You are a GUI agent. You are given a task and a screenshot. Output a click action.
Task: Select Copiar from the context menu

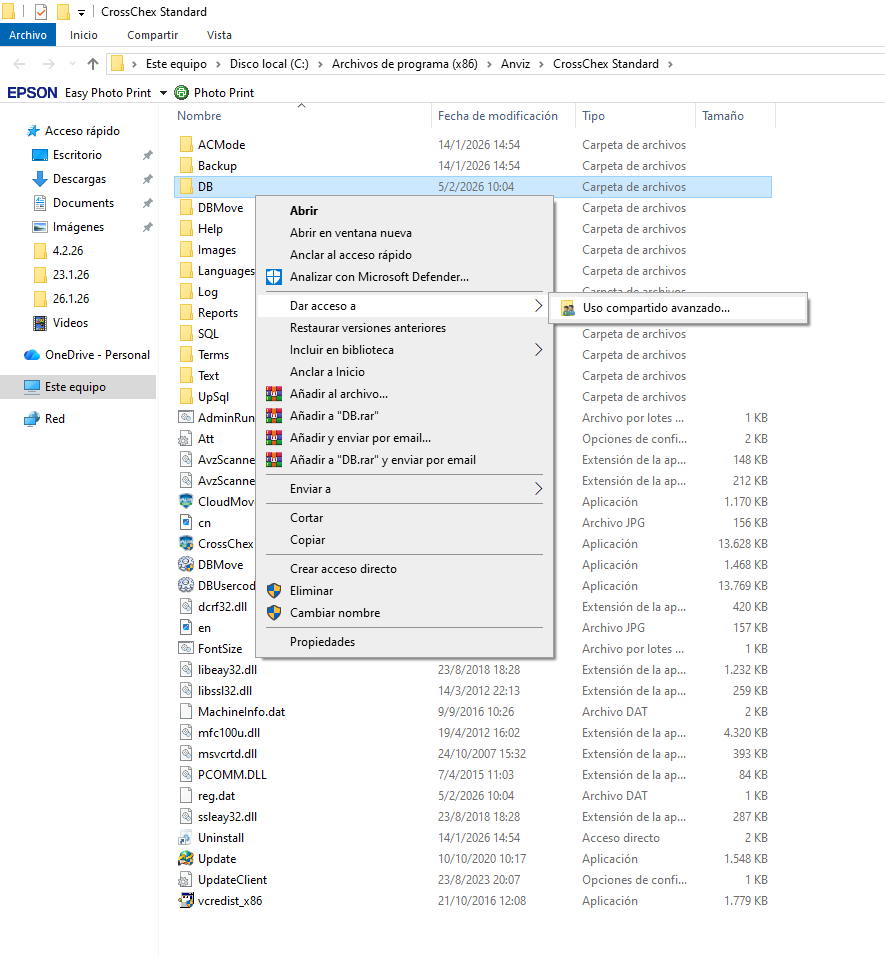click(405, 540)
